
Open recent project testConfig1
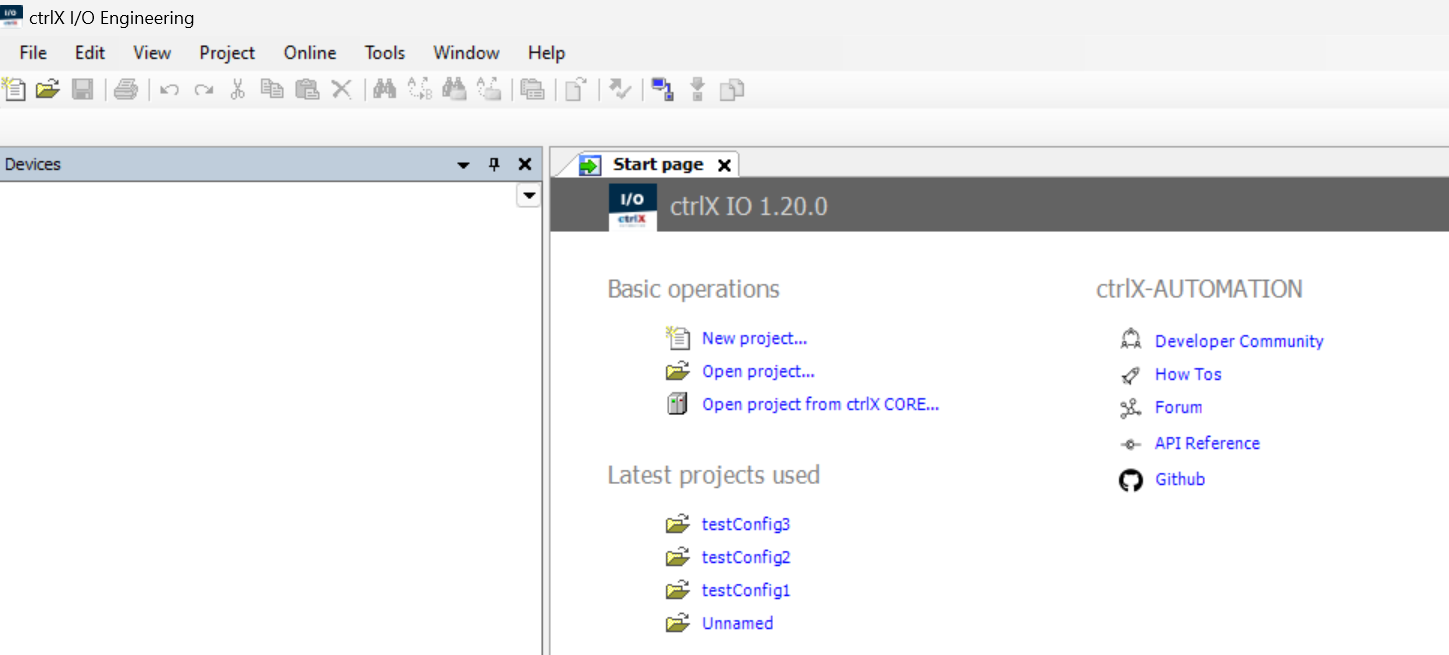pos(746,590)
